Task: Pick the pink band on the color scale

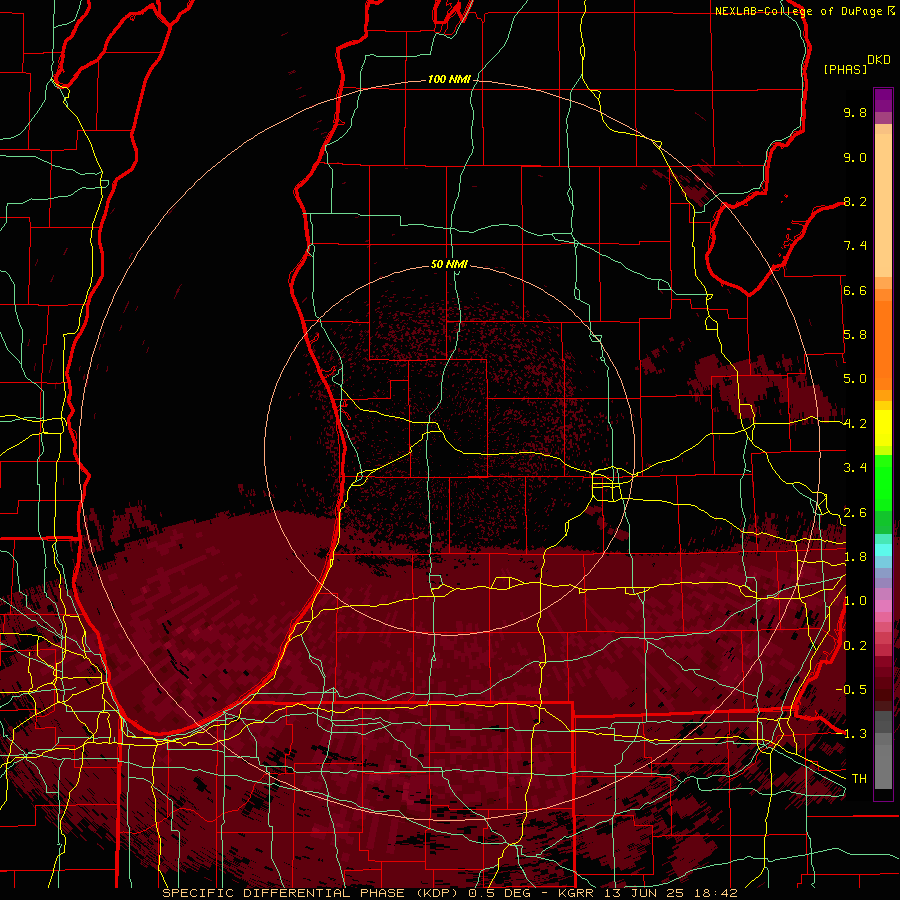Action: [x=883, y=606]
